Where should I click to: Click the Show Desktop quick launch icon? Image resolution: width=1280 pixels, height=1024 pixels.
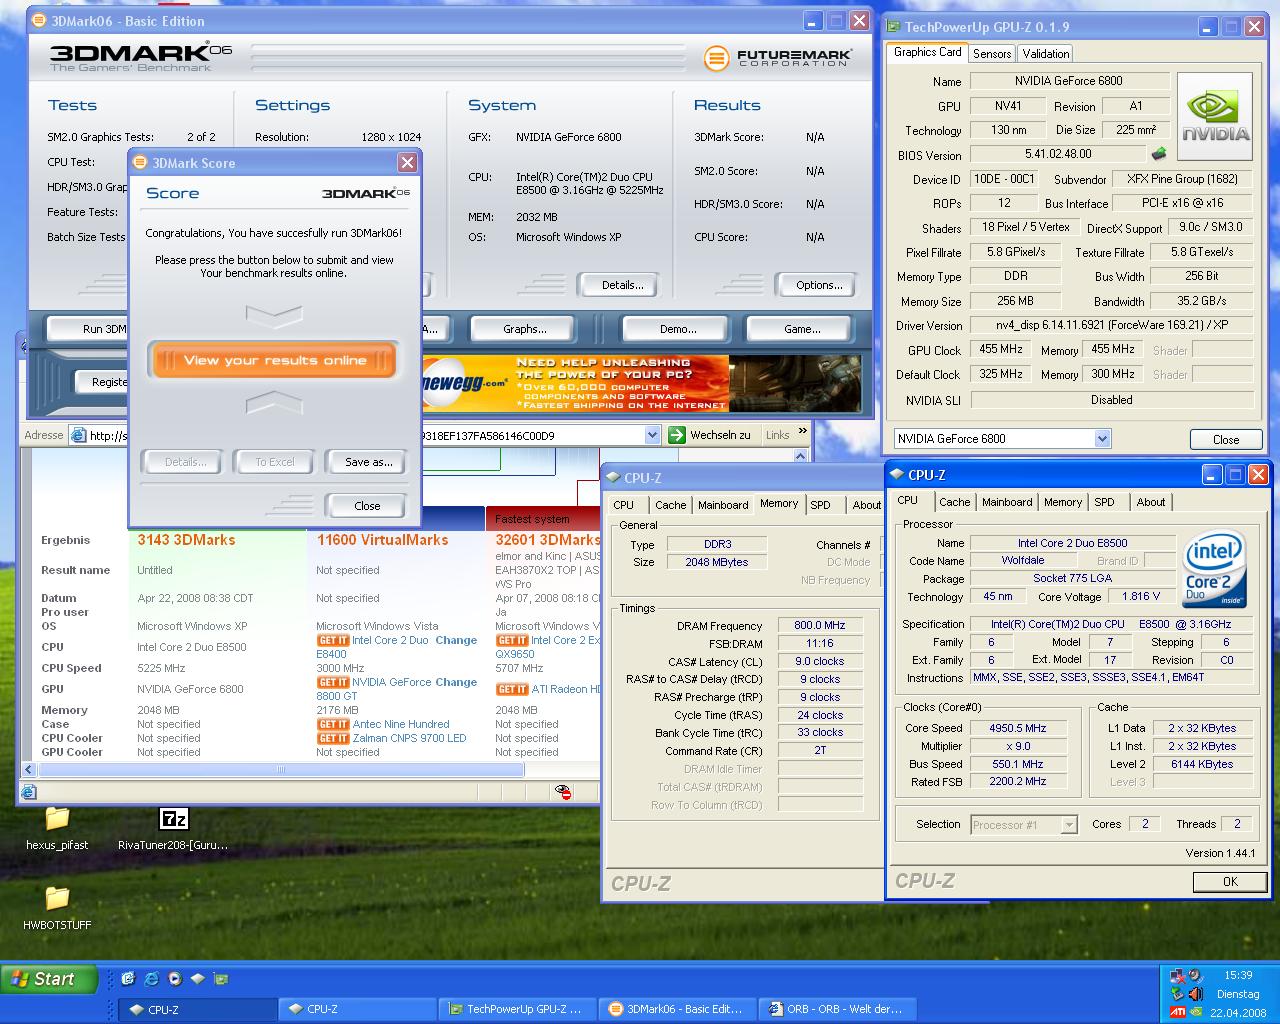coord(128,979)
